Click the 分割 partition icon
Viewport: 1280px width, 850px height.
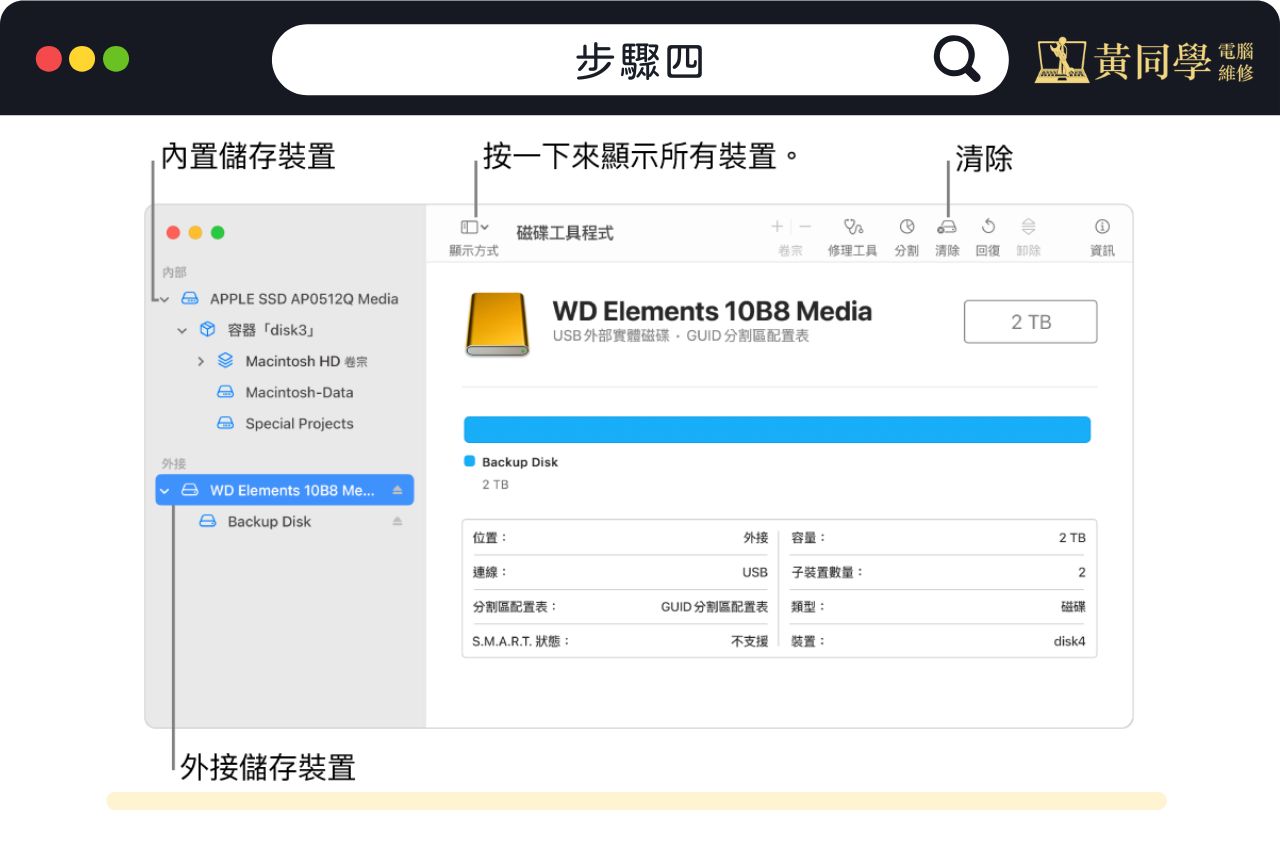(907, 227)
